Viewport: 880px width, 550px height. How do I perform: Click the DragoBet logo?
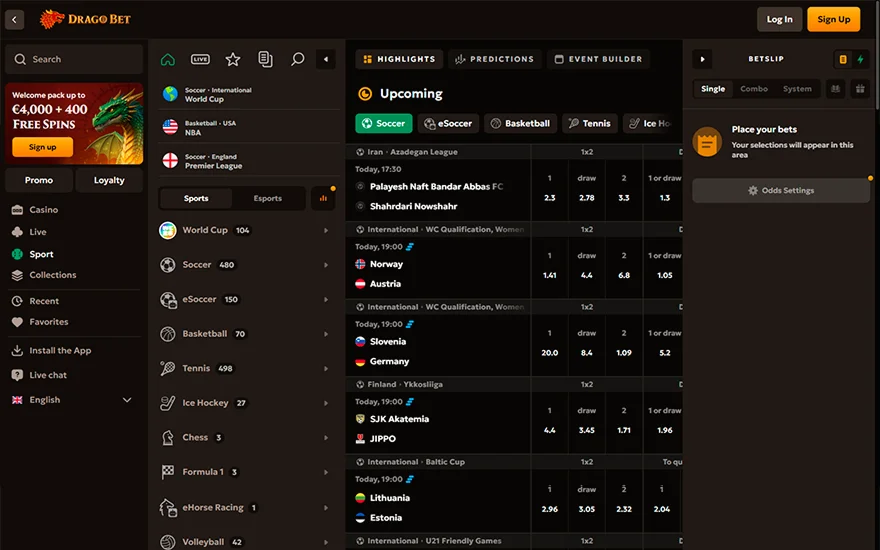pyautogui.click(x=85, y=20)
